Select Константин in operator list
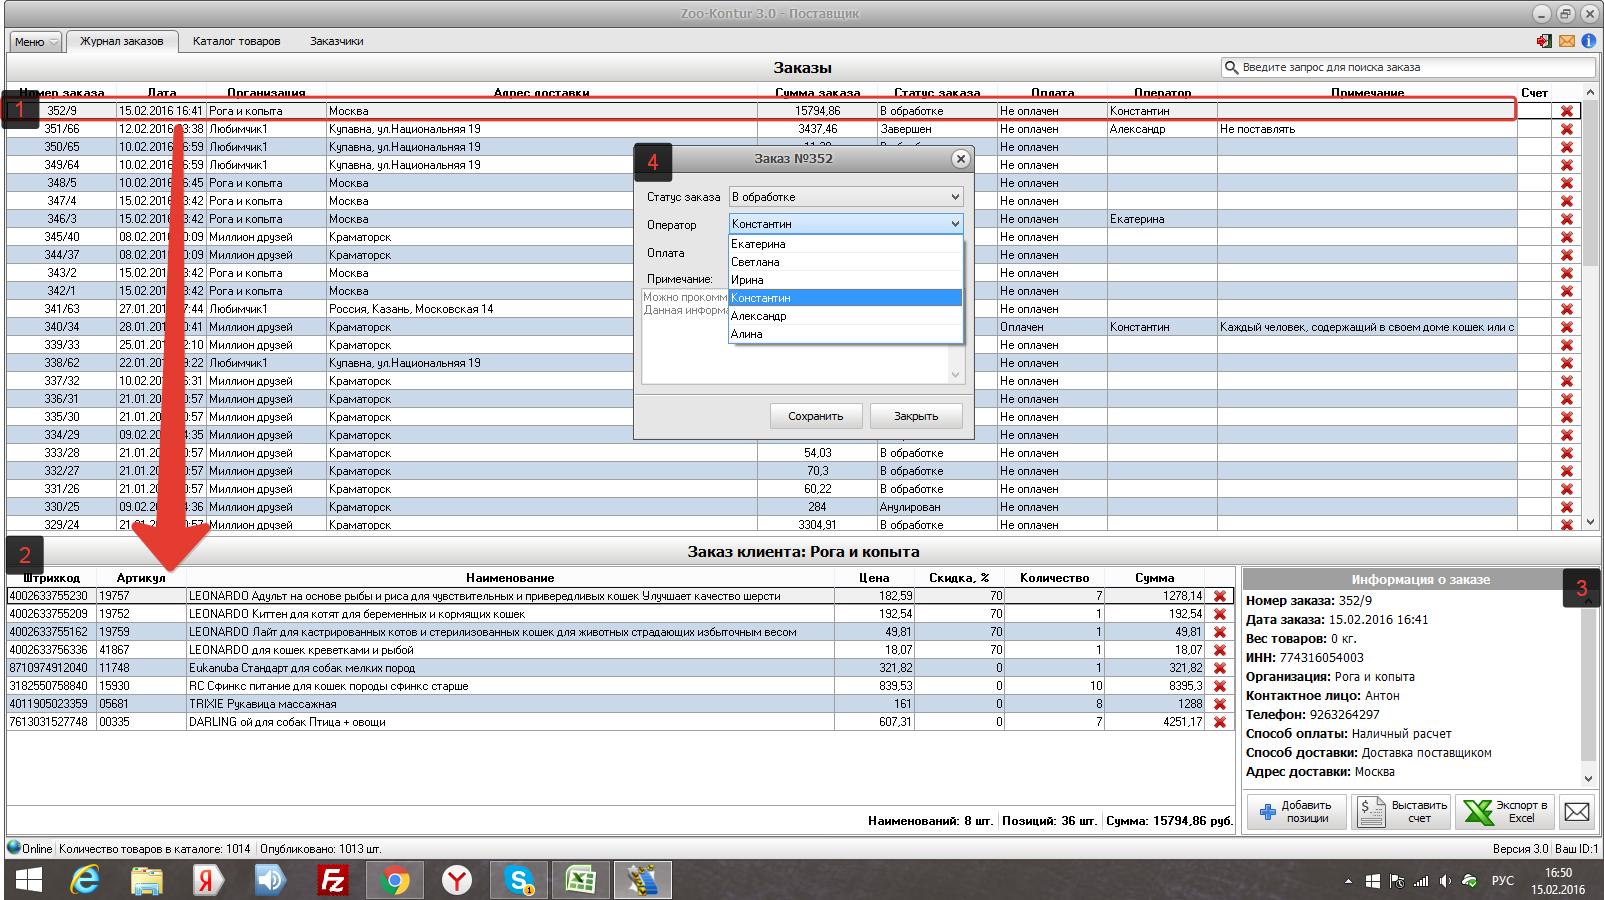 click(x=845, y=298)
